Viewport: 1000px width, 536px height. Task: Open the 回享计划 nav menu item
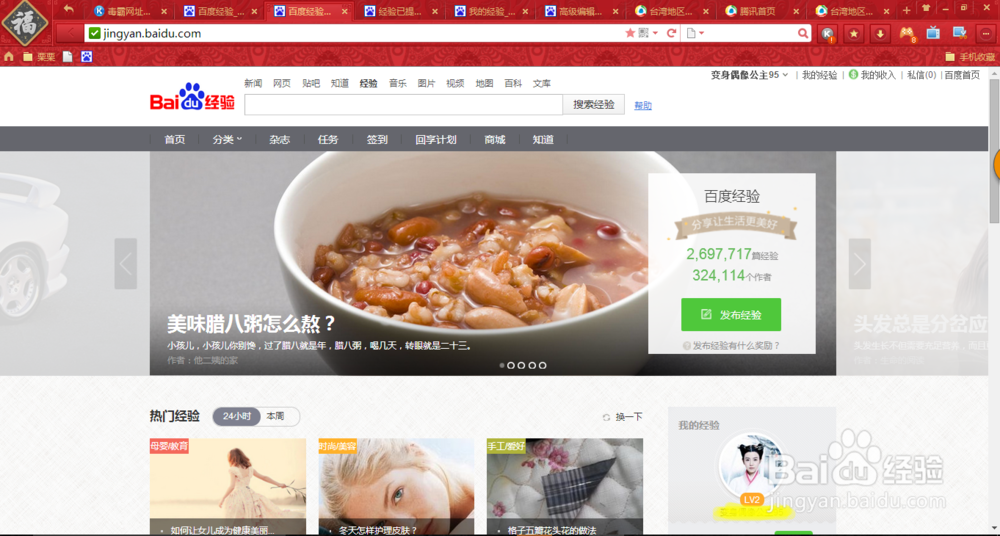pos(436,139)
